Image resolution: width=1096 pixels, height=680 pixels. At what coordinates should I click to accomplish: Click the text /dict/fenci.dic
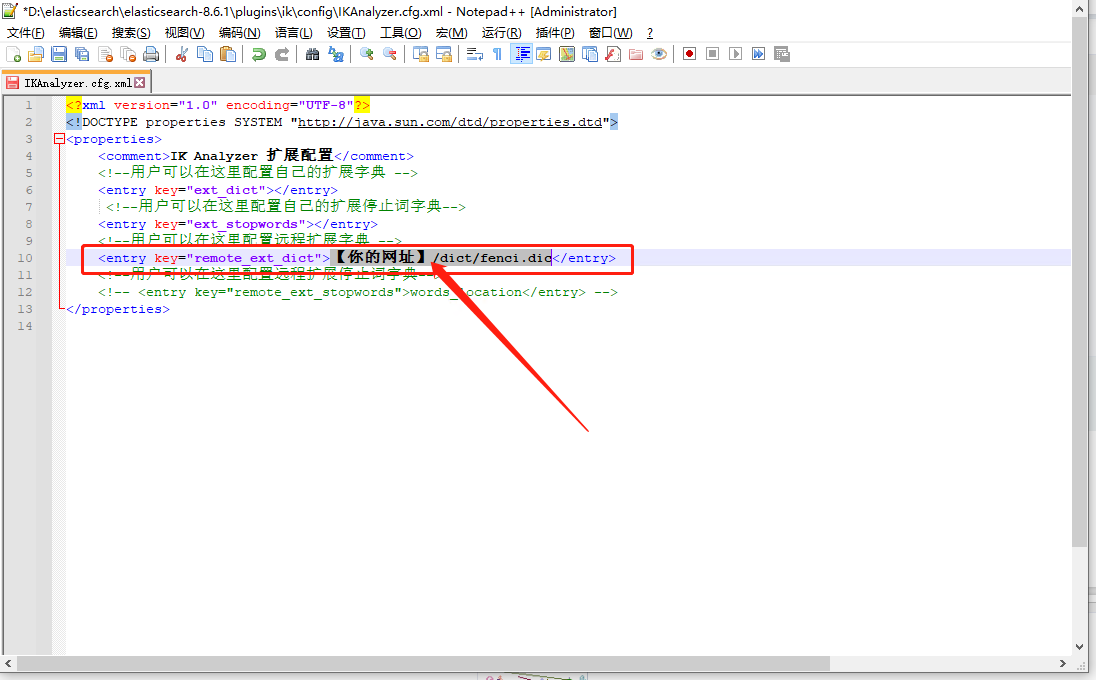click(493, 258)
